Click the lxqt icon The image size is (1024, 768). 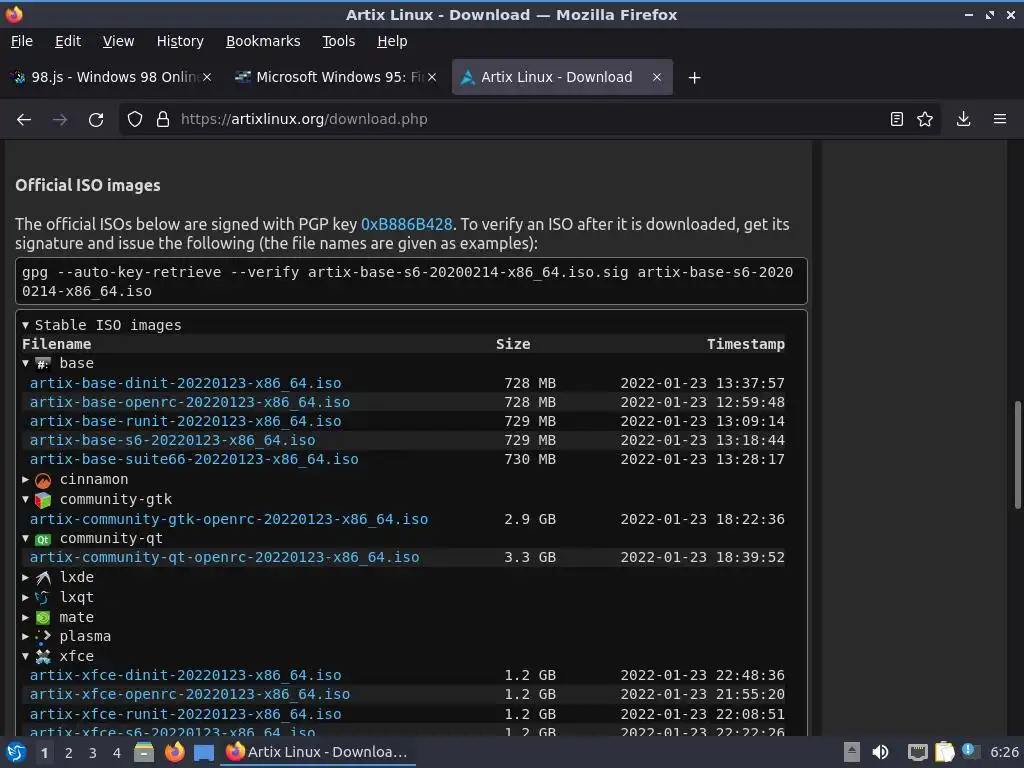pyautogui.click(x=42, y=598)
